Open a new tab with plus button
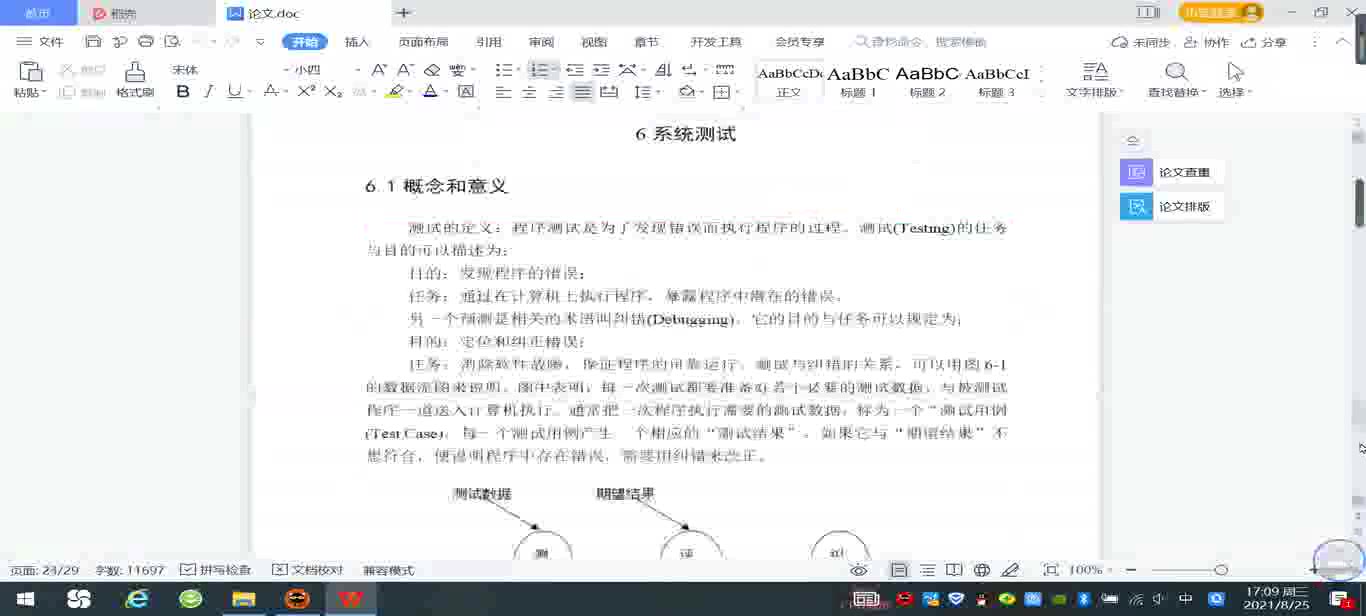The width and height of the screenshot is (1366, 616). point(404,13)
